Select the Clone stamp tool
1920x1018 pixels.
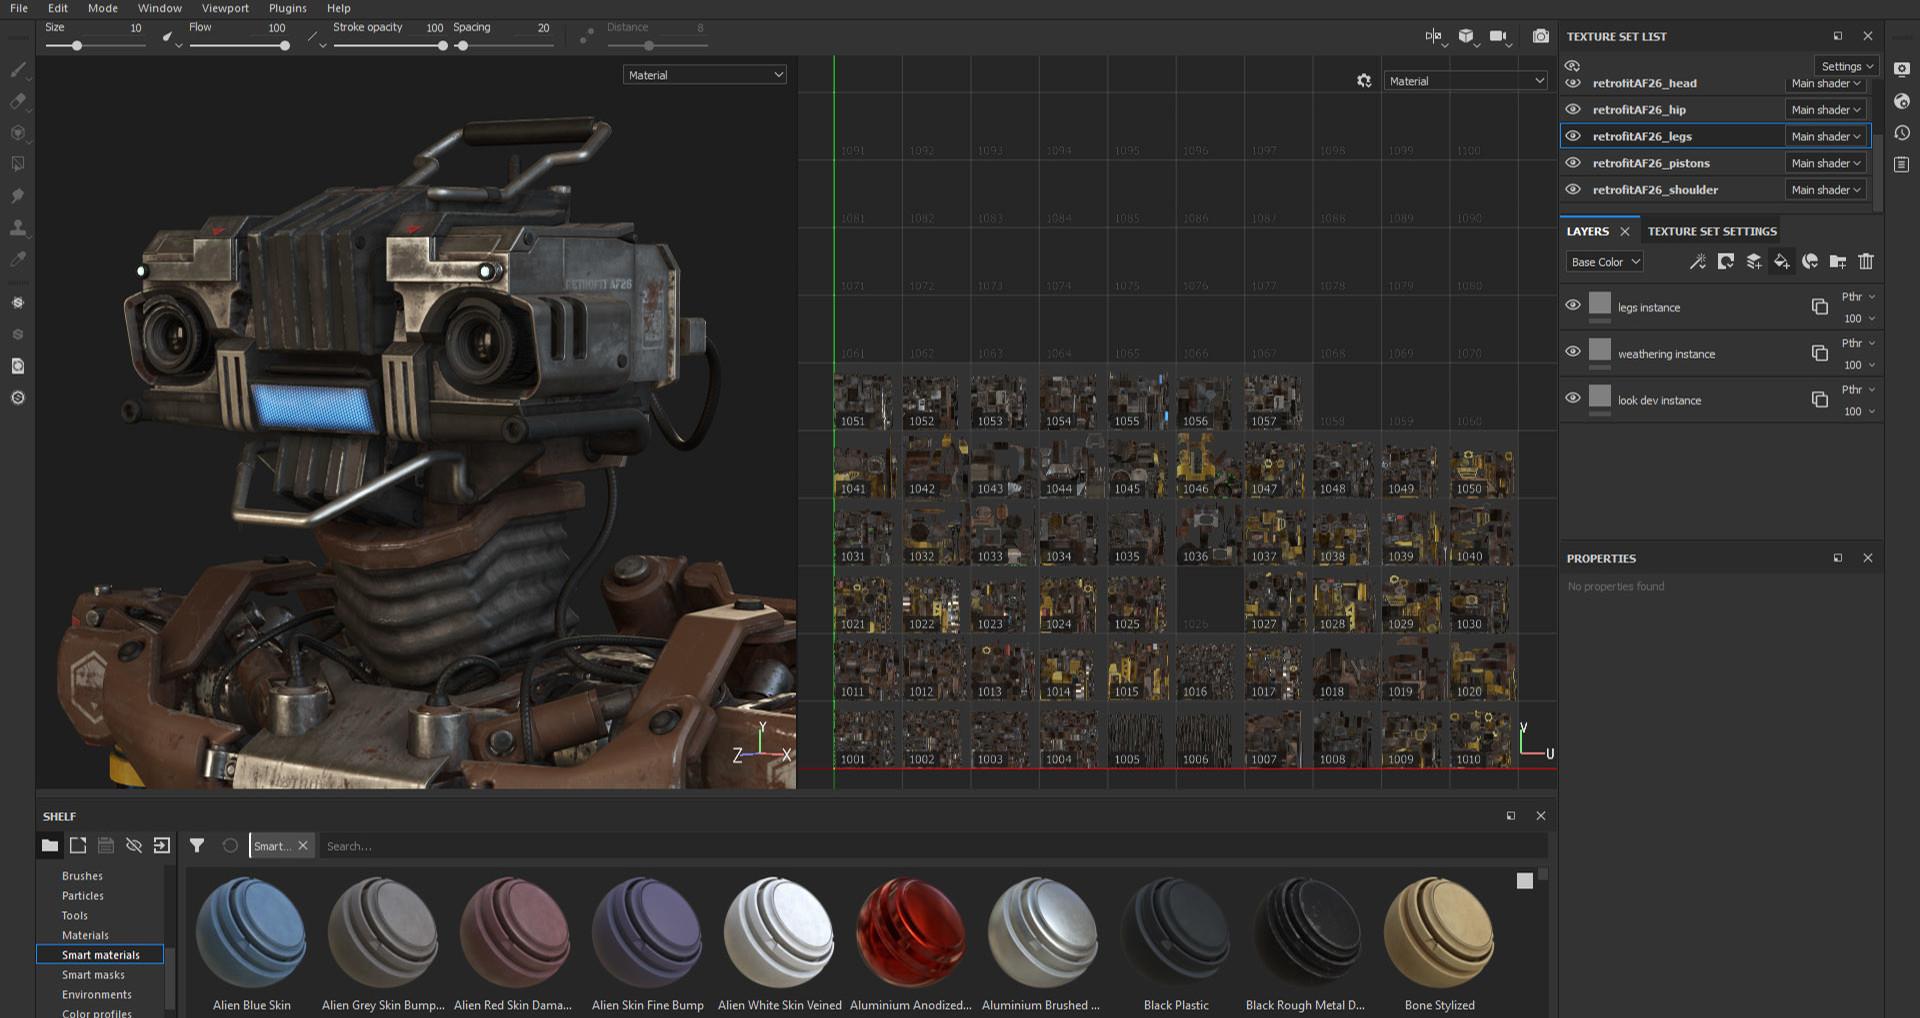pos(18,228)
